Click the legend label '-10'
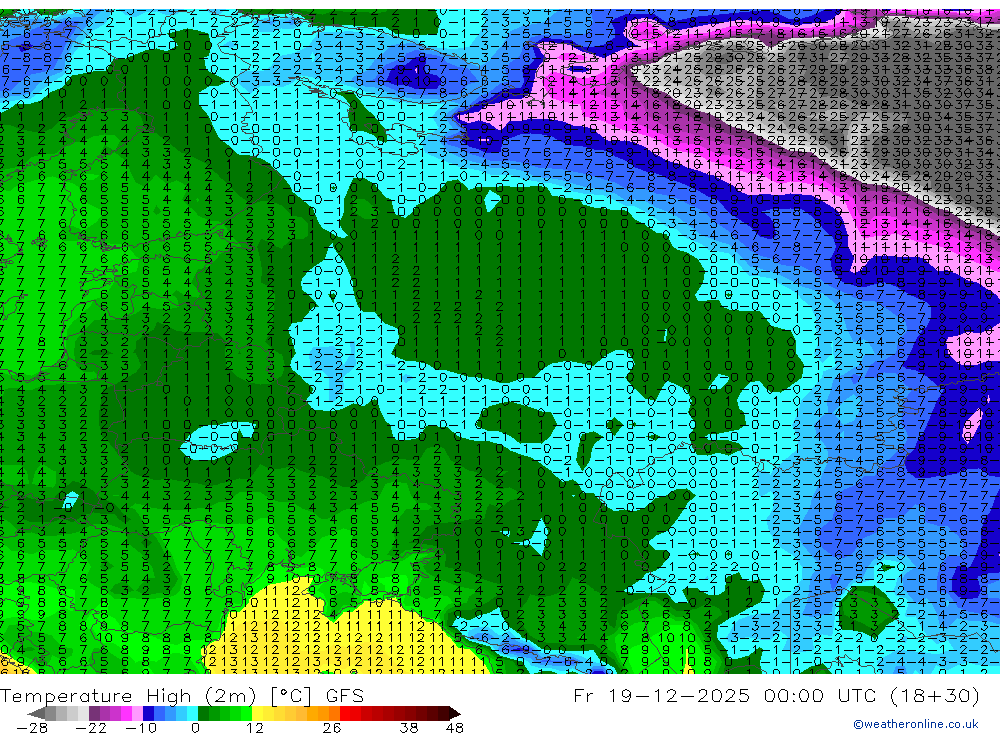1000x733 pixels. coord(141,727)
